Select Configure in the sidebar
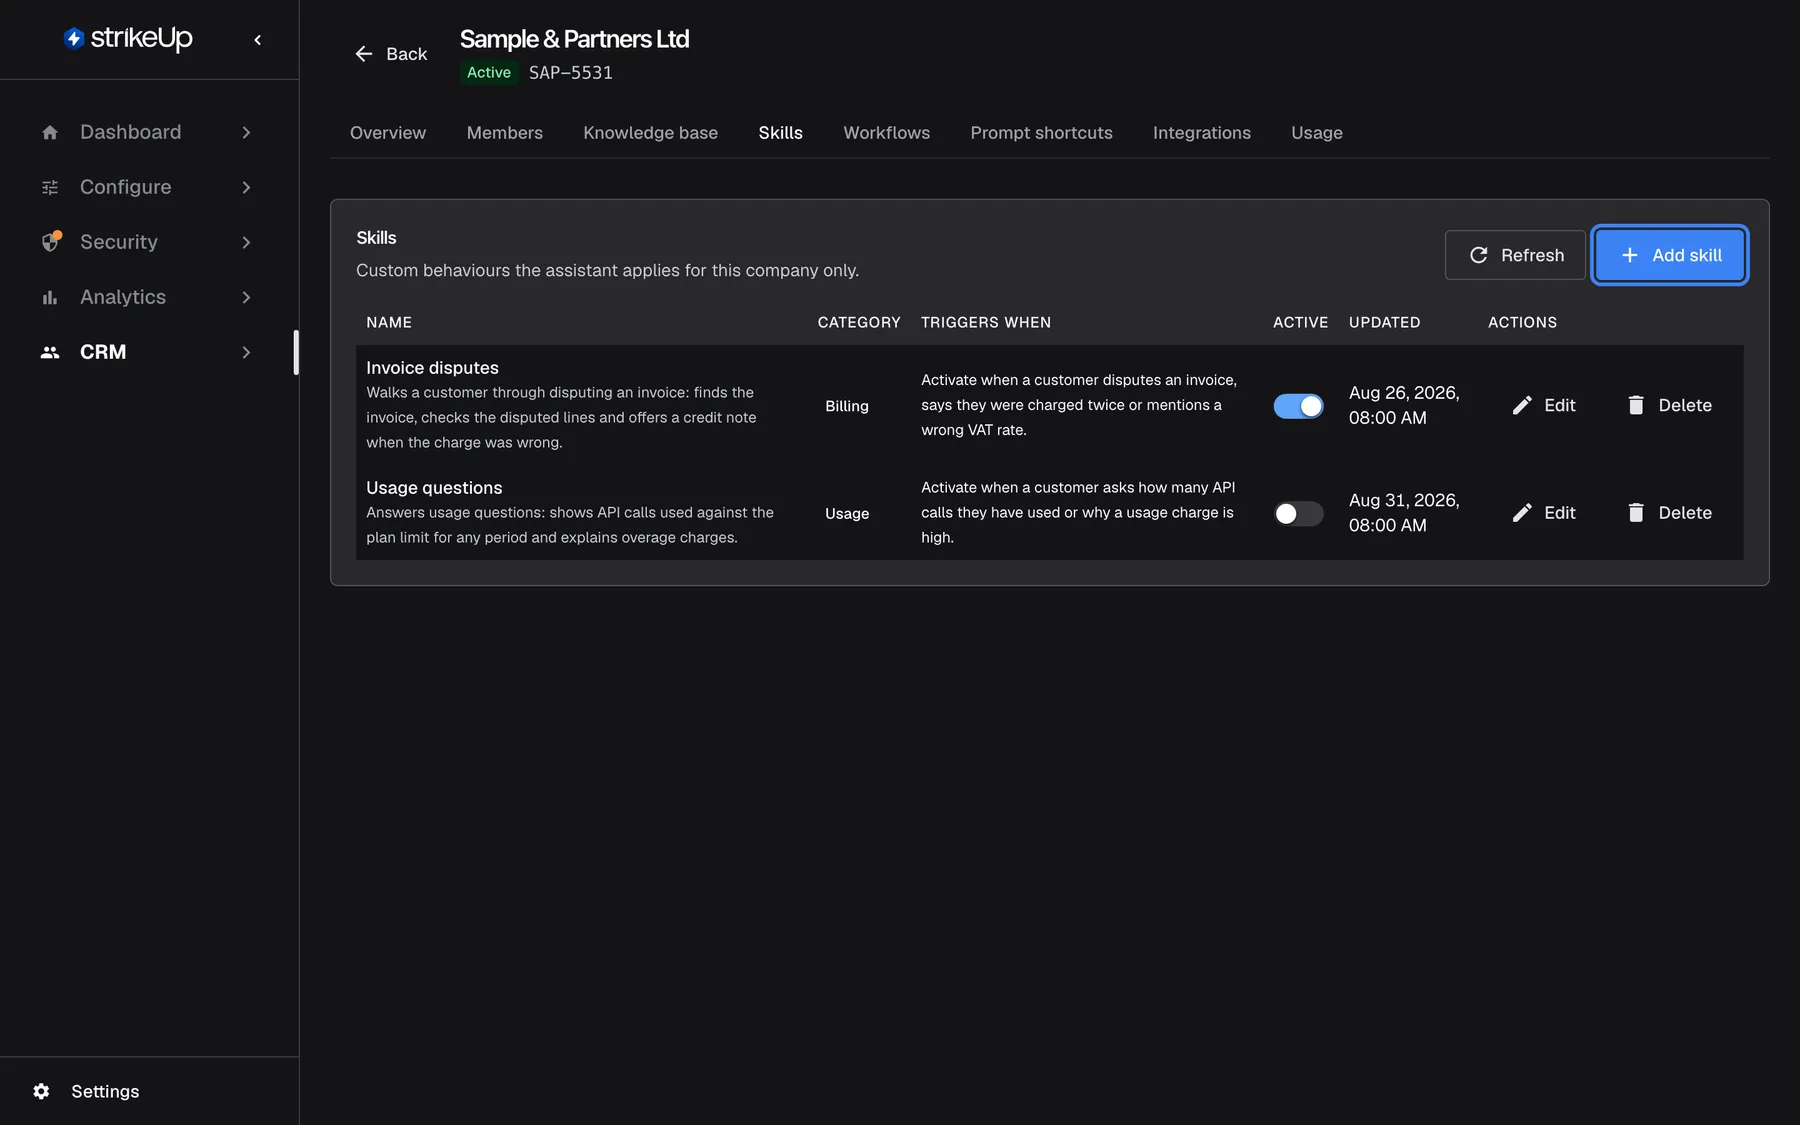Image resolution: width=1800 pixels, height=1125 pixels. pos(126,187)
